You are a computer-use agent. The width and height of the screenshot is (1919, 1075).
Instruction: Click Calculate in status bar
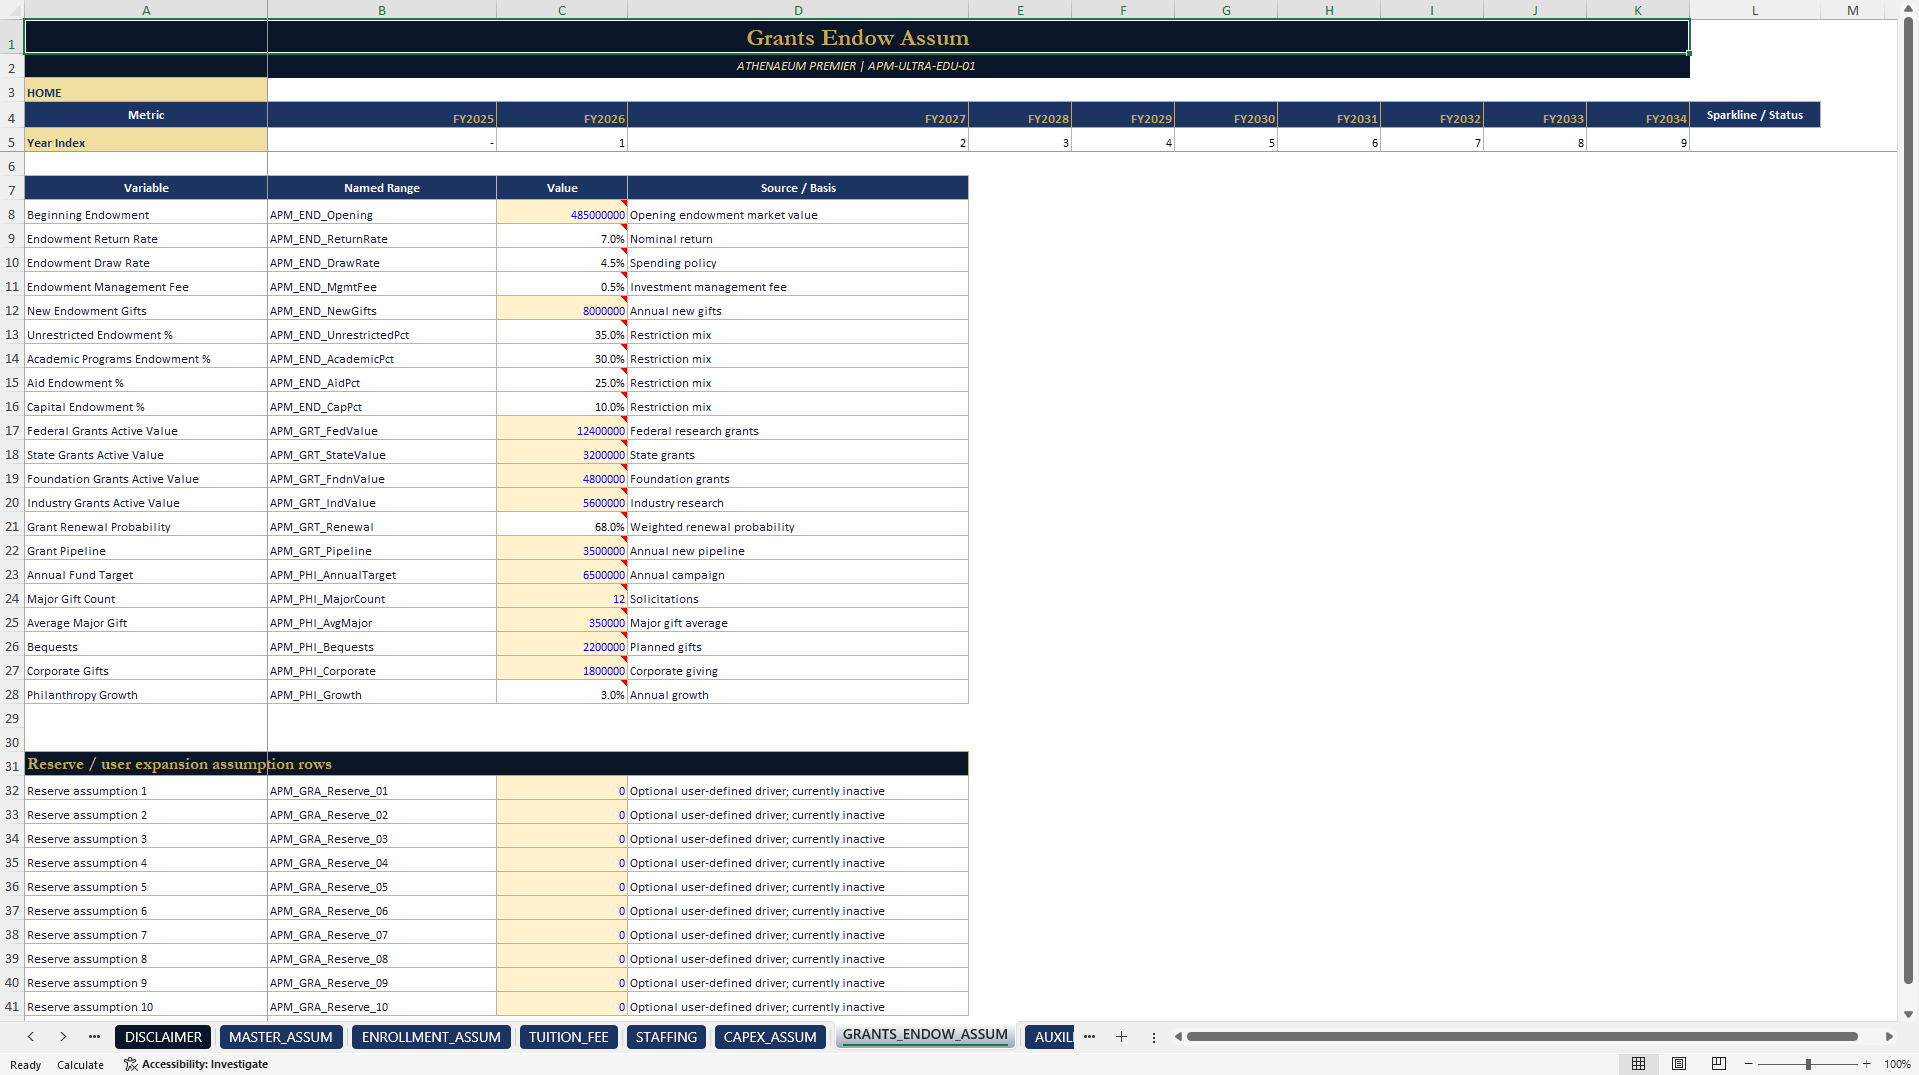point(80,1065)
